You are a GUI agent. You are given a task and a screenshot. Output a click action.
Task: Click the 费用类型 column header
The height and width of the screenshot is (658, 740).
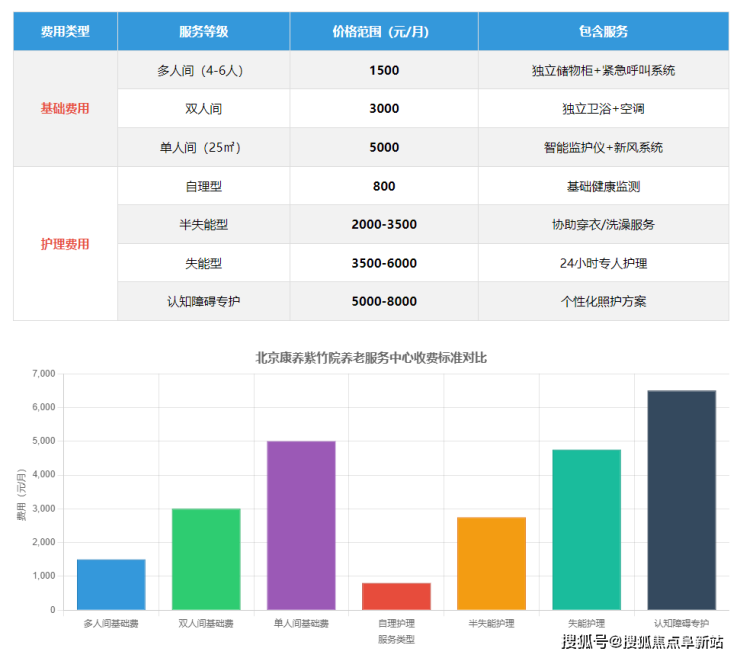(x=65, y=31)
